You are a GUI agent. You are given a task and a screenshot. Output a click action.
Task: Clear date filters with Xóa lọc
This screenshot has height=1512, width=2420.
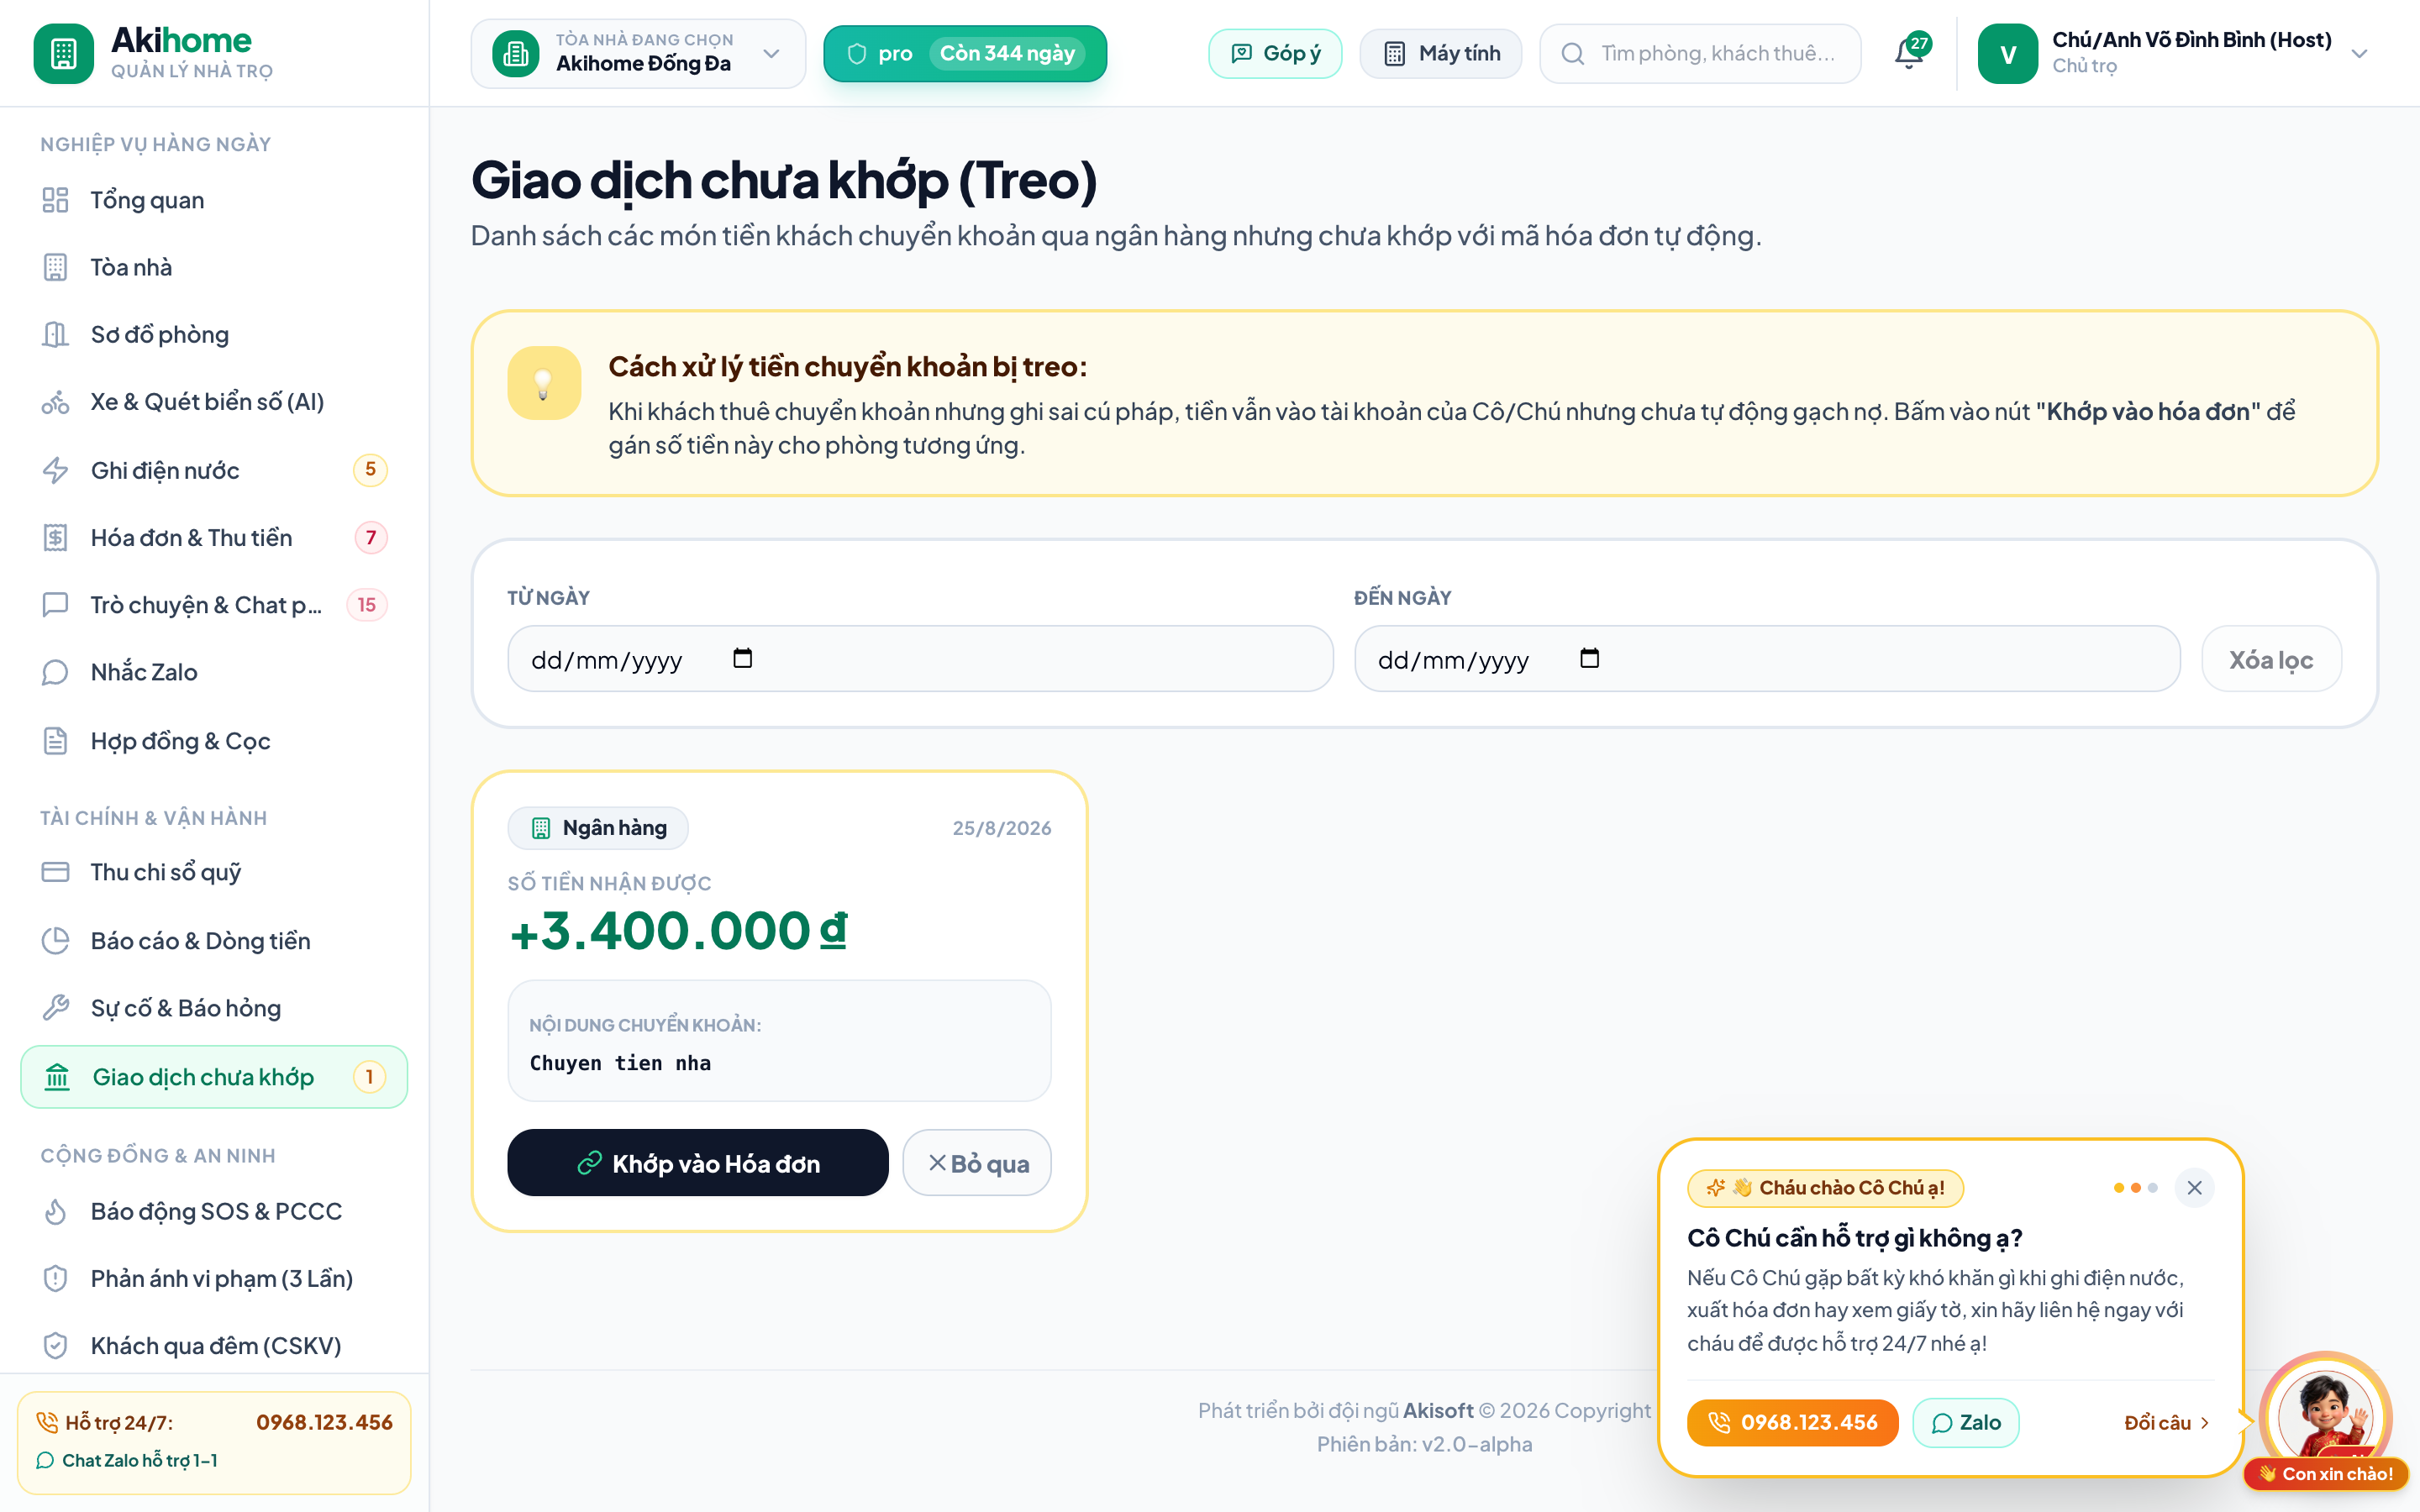tap(2271, 659)
